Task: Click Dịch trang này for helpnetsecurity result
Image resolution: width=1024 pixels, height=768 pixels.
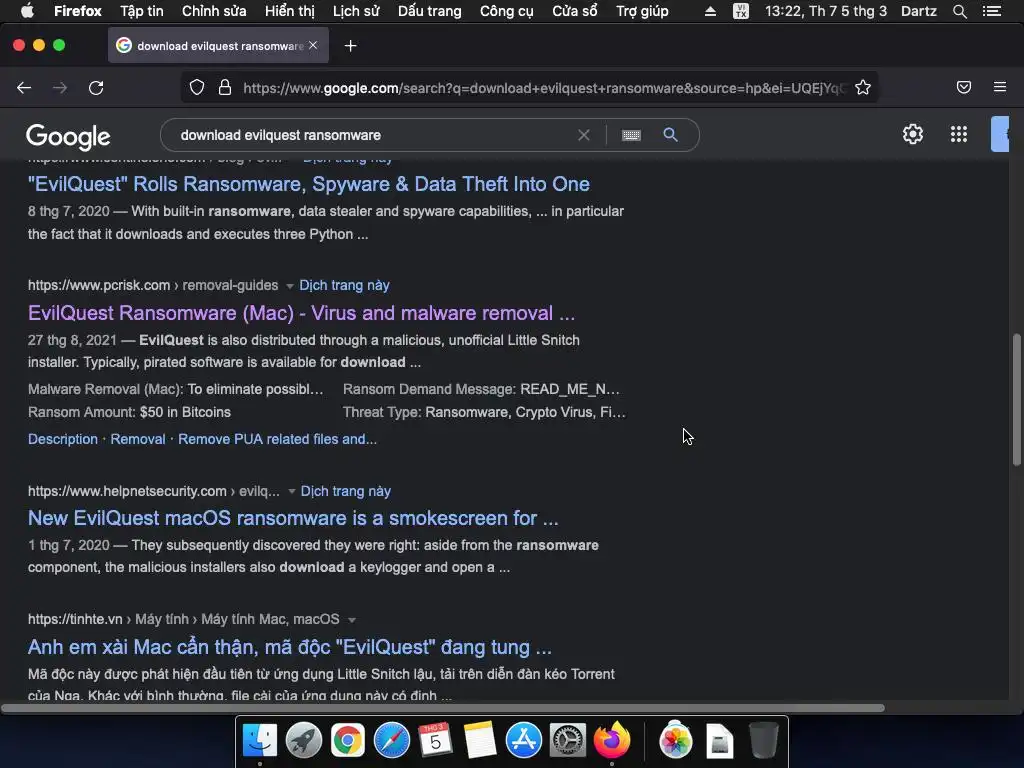Action: [345, 491]
